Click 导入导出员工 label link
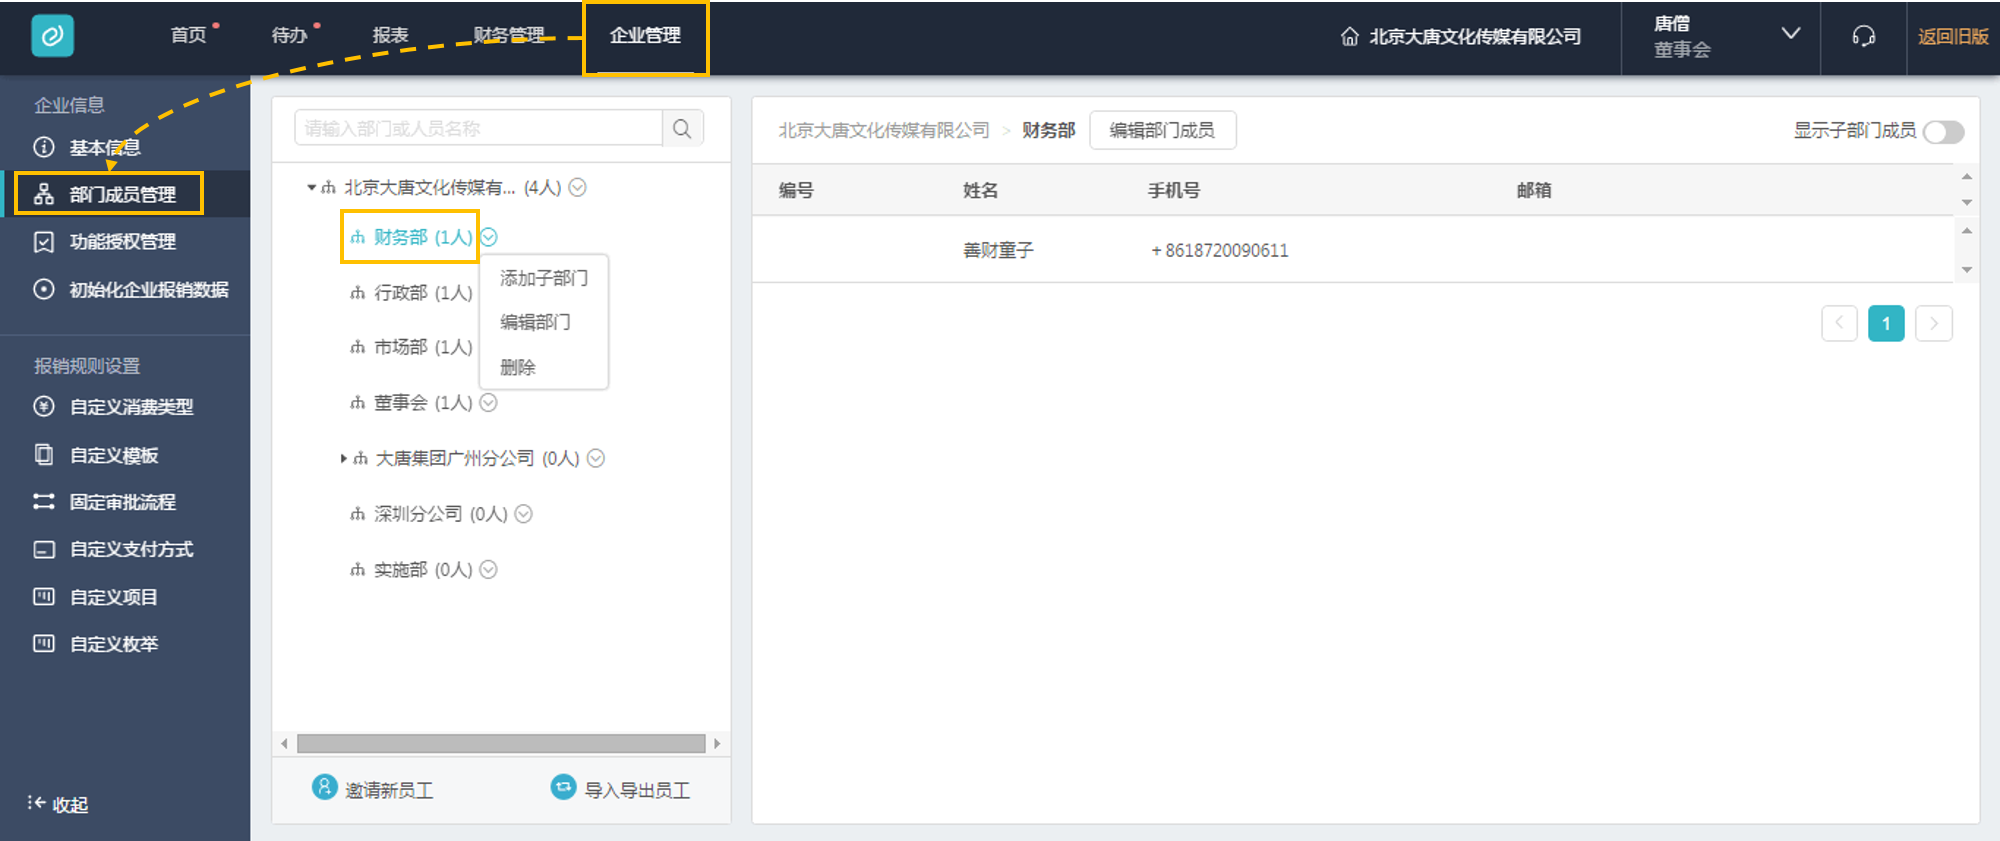The image size is (2000, 841). (637, 790)
